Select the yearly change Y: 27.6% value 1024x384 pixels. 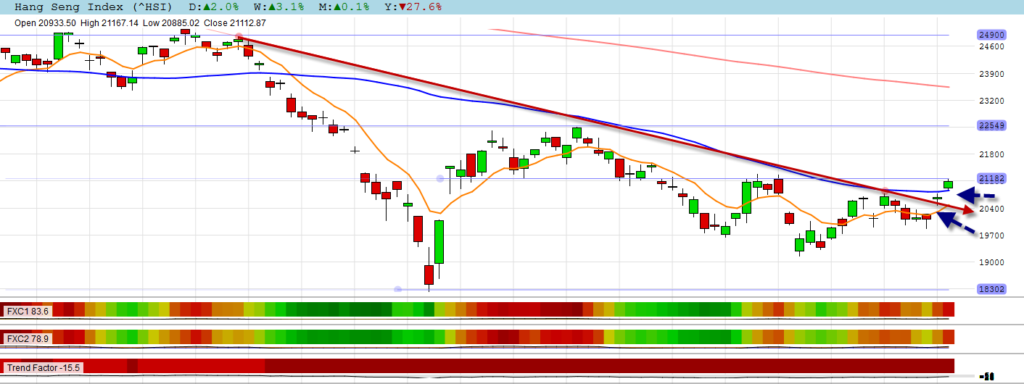(x=414, y=7)
